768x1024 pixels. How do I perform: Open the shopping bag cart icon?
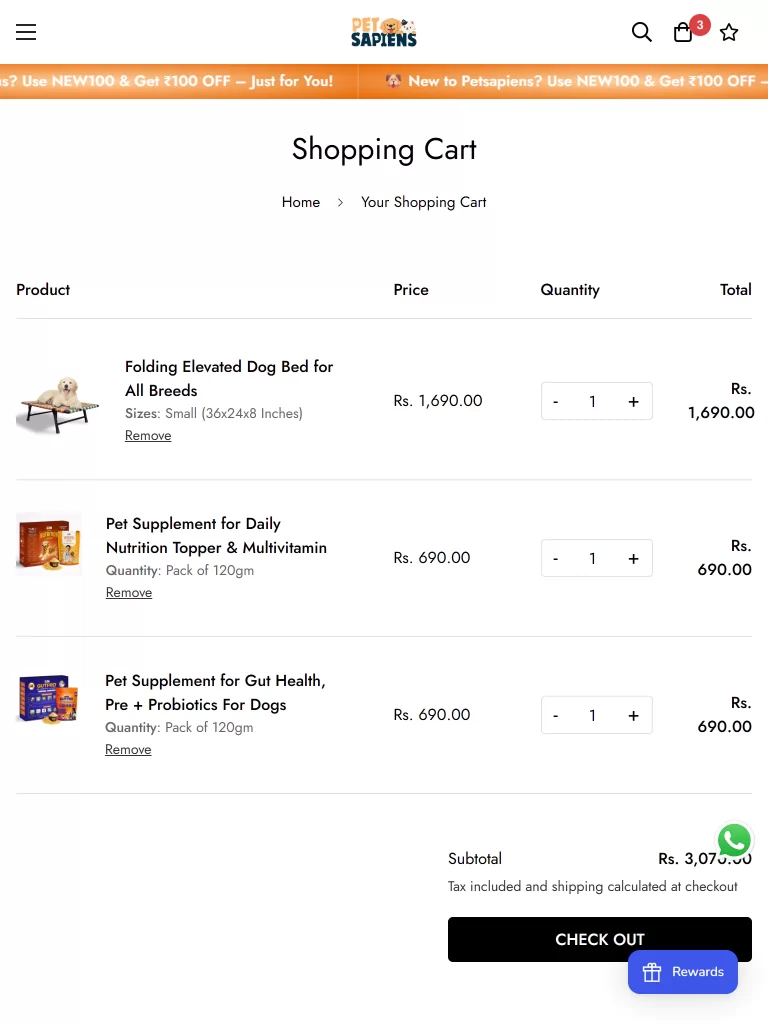pyautogui.click(x=684, y=32)
